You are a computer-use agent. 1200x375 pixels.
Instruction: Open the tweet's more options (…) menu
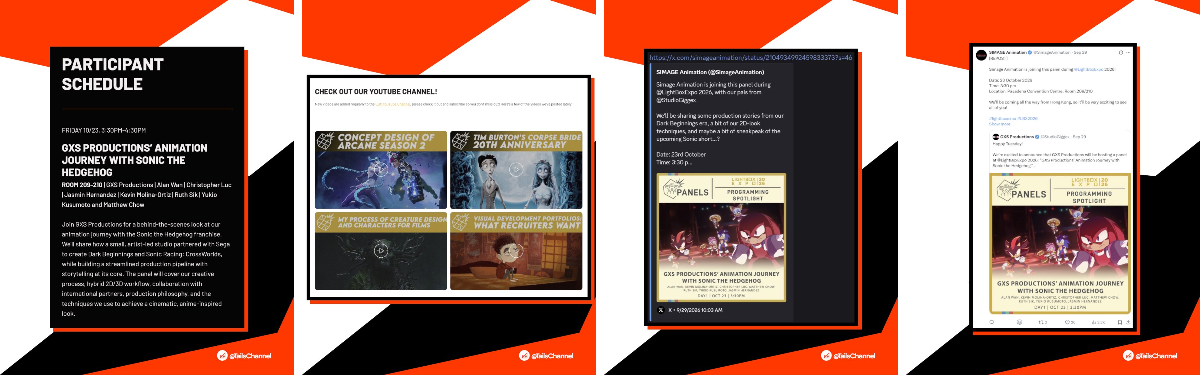point(1128,53)
